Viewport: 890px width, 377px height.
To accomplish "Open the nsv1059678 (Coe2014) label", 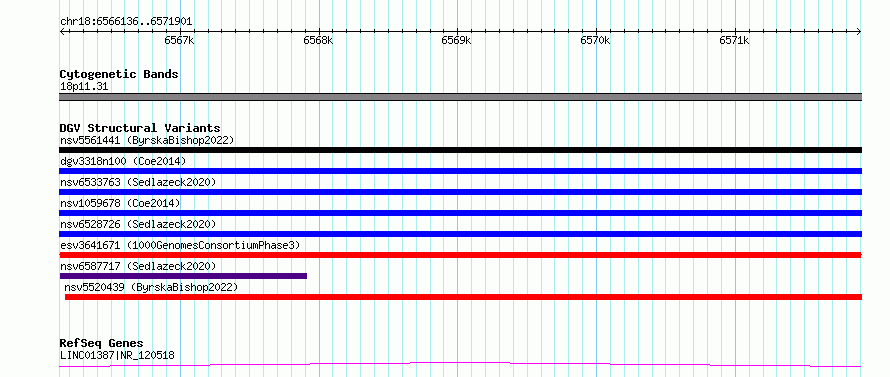I will point(120,203).
